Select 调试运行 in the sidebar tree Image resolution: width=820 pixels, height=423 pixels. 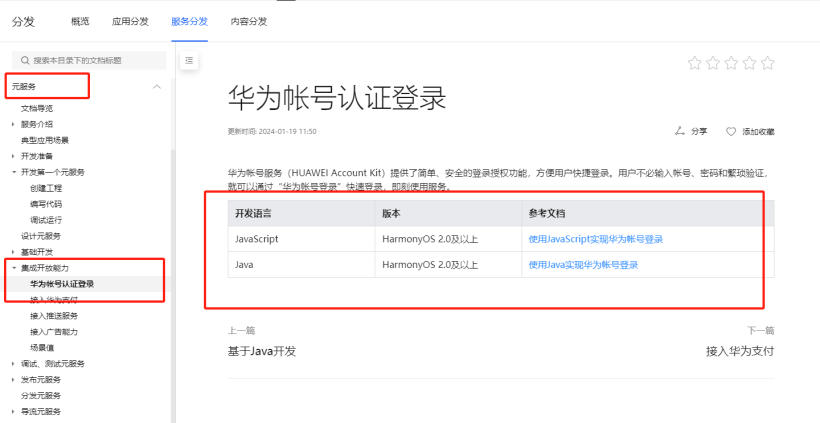click(x=46, y=220)
